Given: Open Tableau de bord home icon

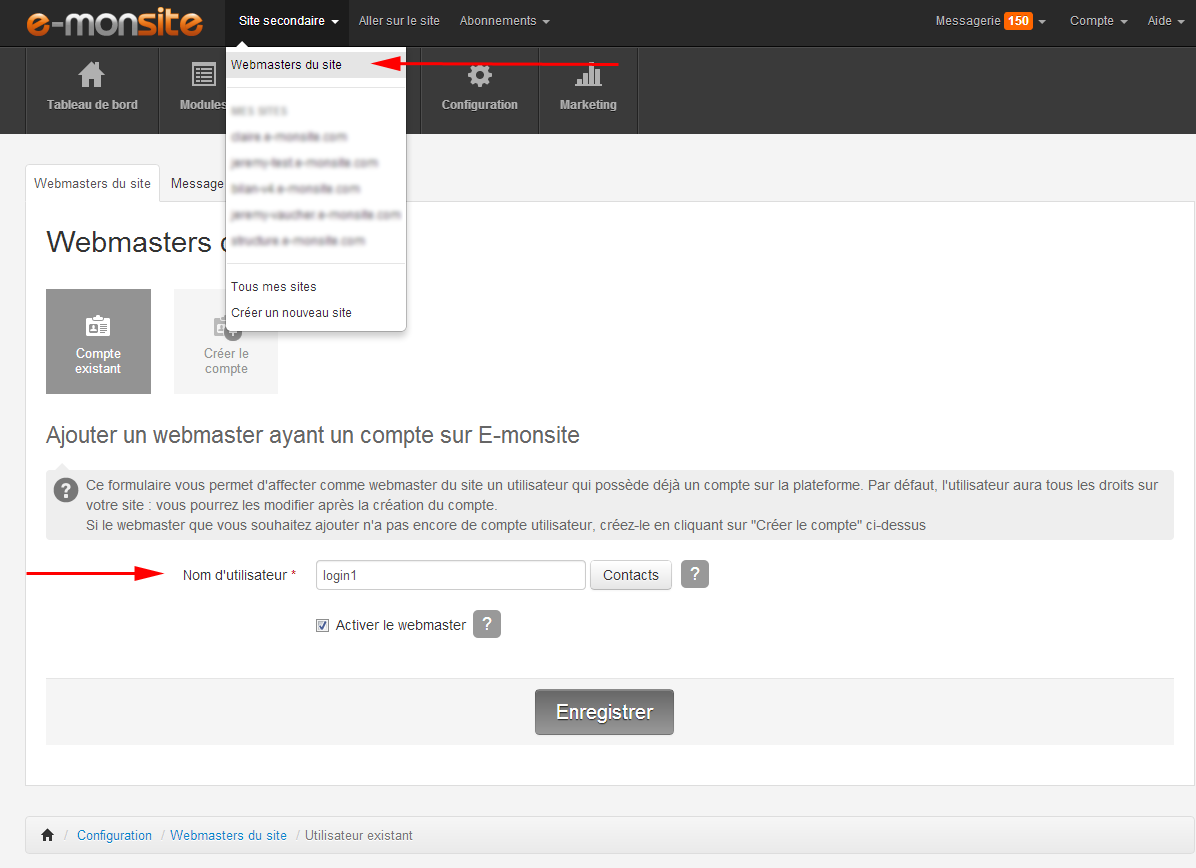Looking at the screenshot, I should (x=92, y=75).
